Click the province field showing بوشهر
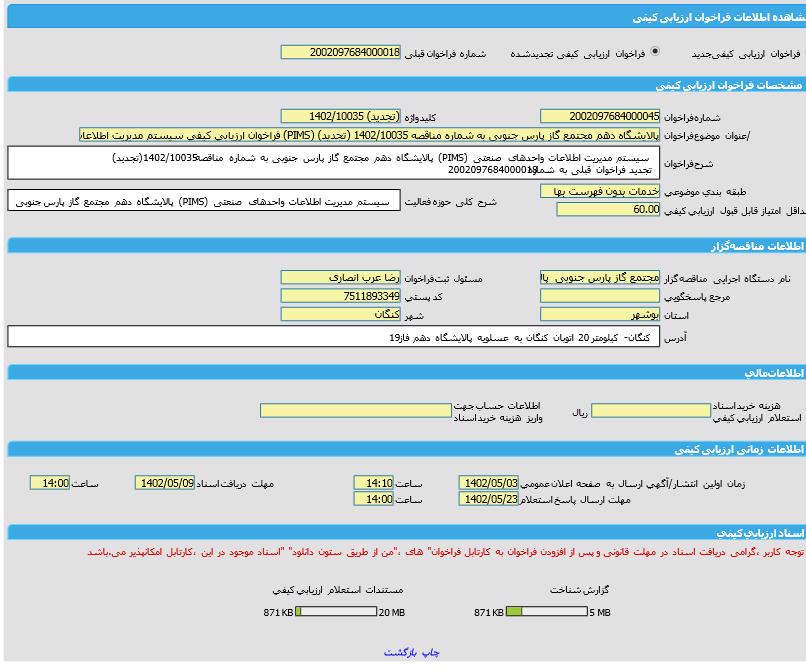This screenshot has height=670, width=806. click(599, 314)
